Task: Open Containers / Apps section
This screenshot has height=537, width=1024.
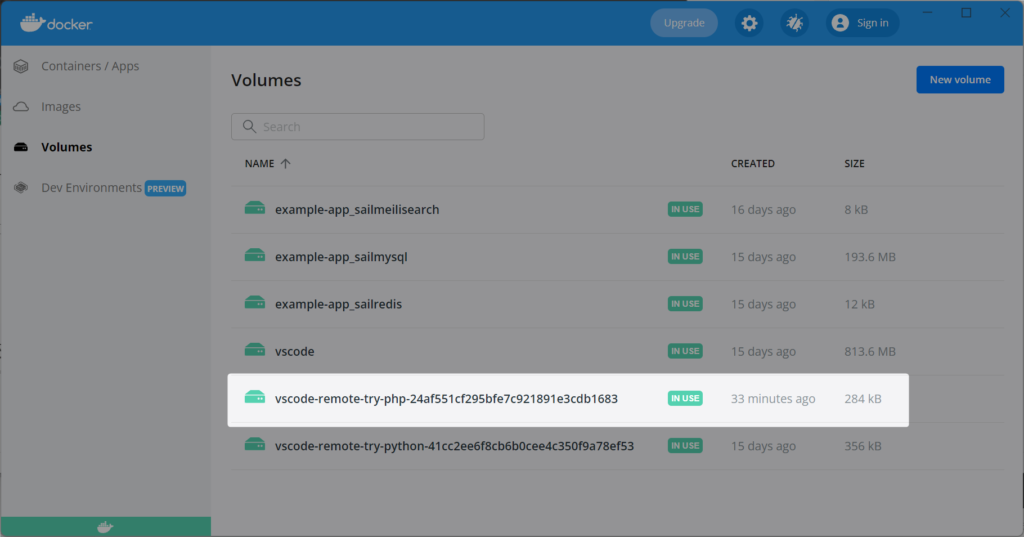Action: pos(90,66)
